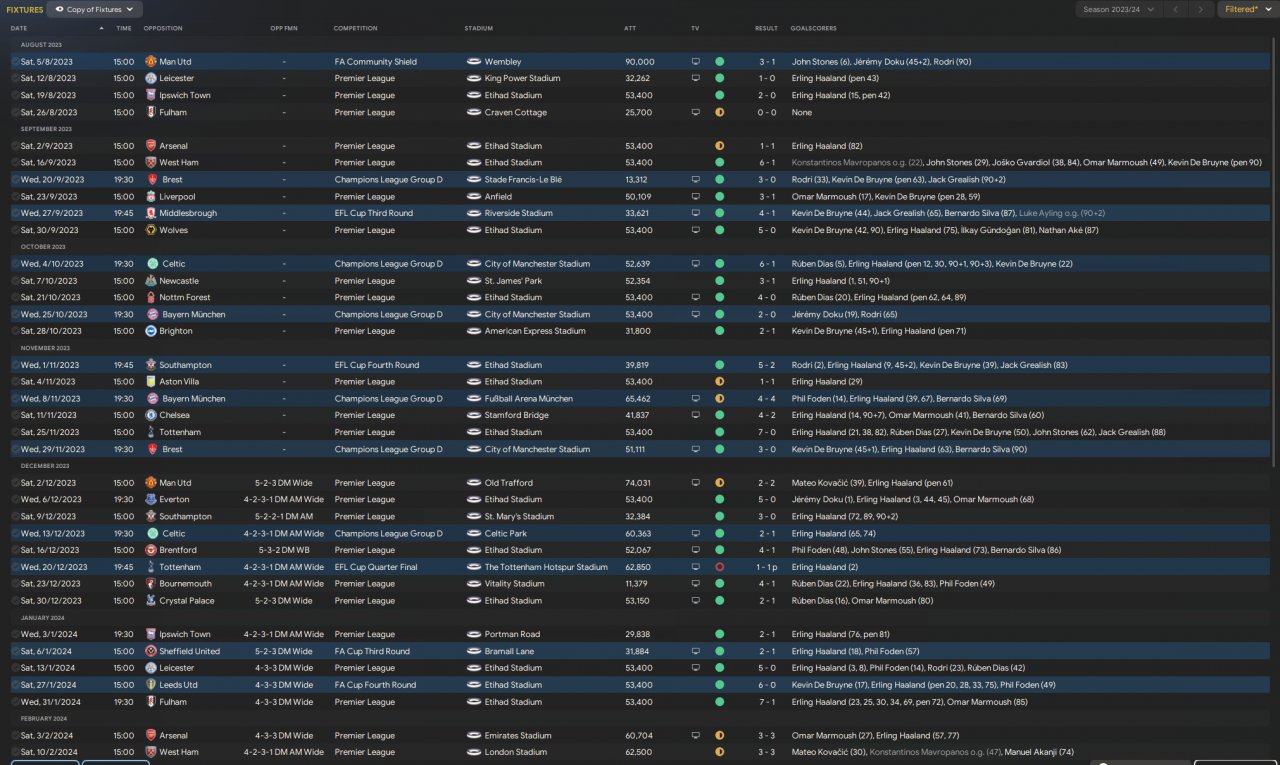Tick the checkbox for Wed, 4/10/2023 fixture
This screenshot has height=765, width=1280.
[15, 264]
